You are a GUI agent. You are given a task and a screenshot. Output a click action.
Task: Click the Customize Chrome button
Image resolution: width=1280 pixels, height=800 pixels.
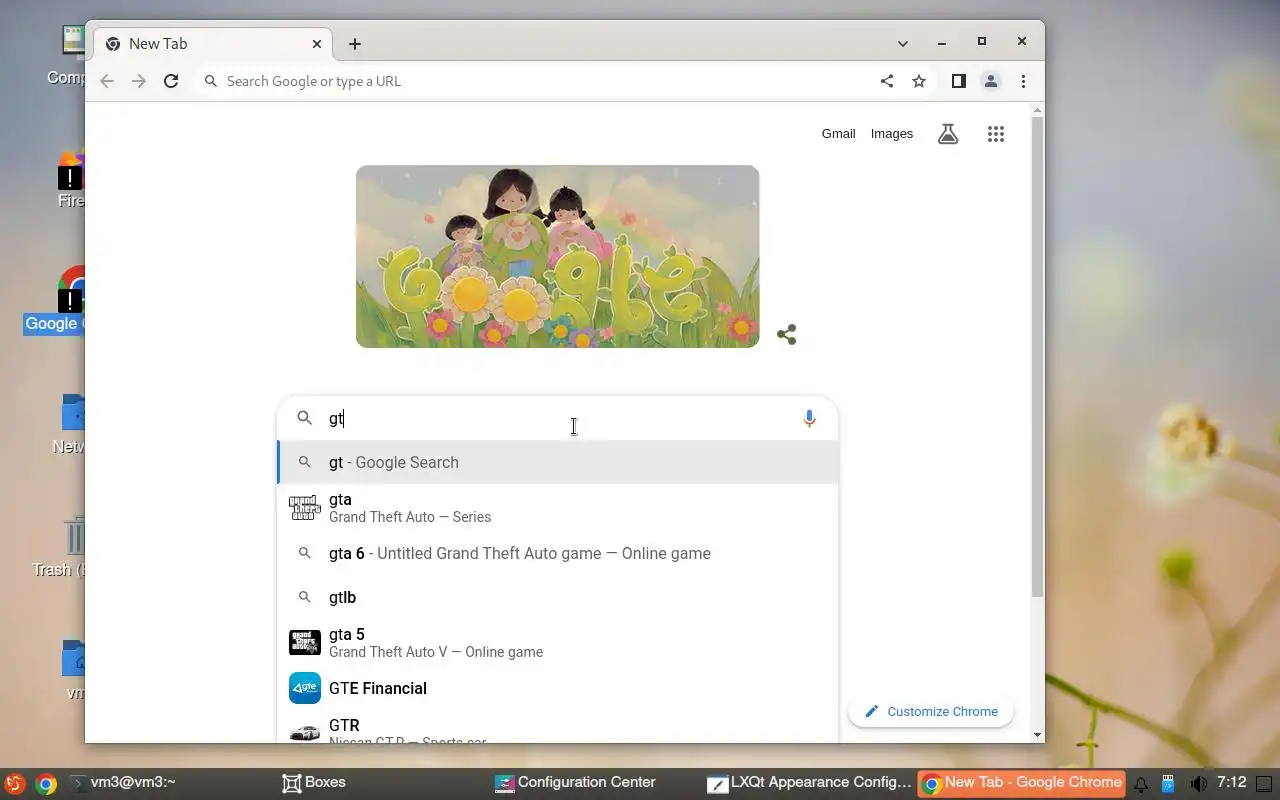[931, 711]
